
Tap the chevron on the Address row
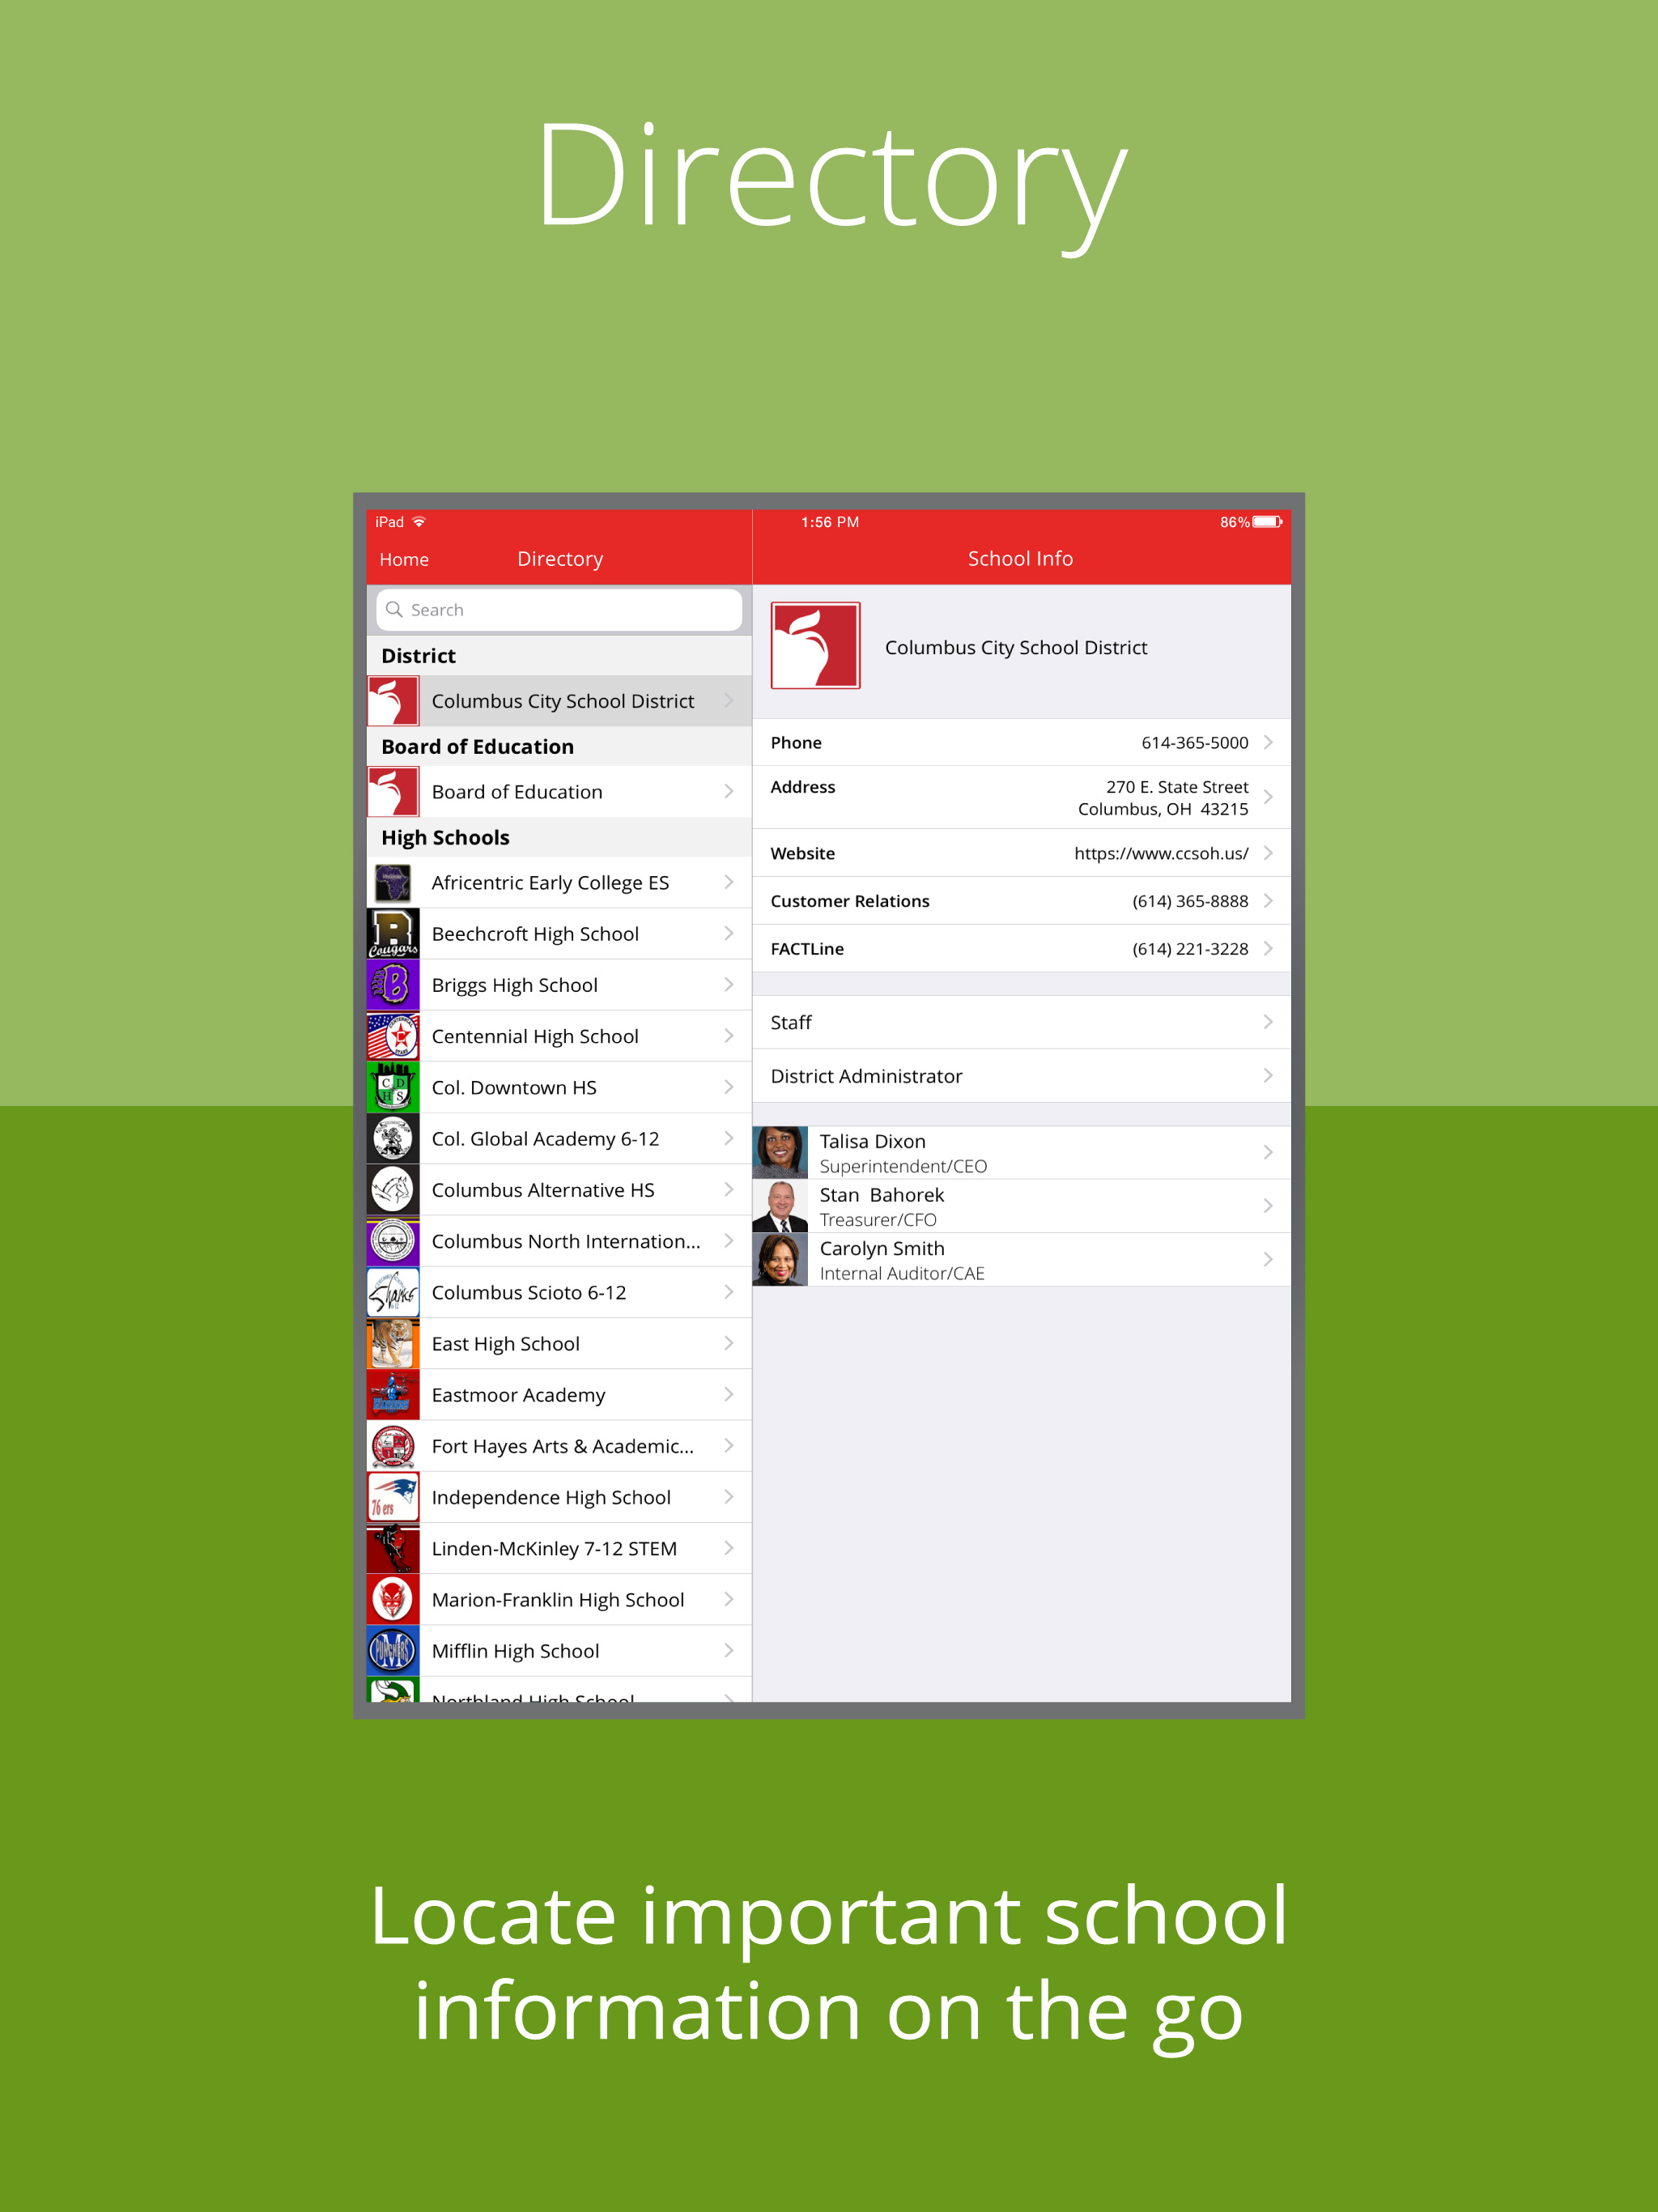[1268, 797]
